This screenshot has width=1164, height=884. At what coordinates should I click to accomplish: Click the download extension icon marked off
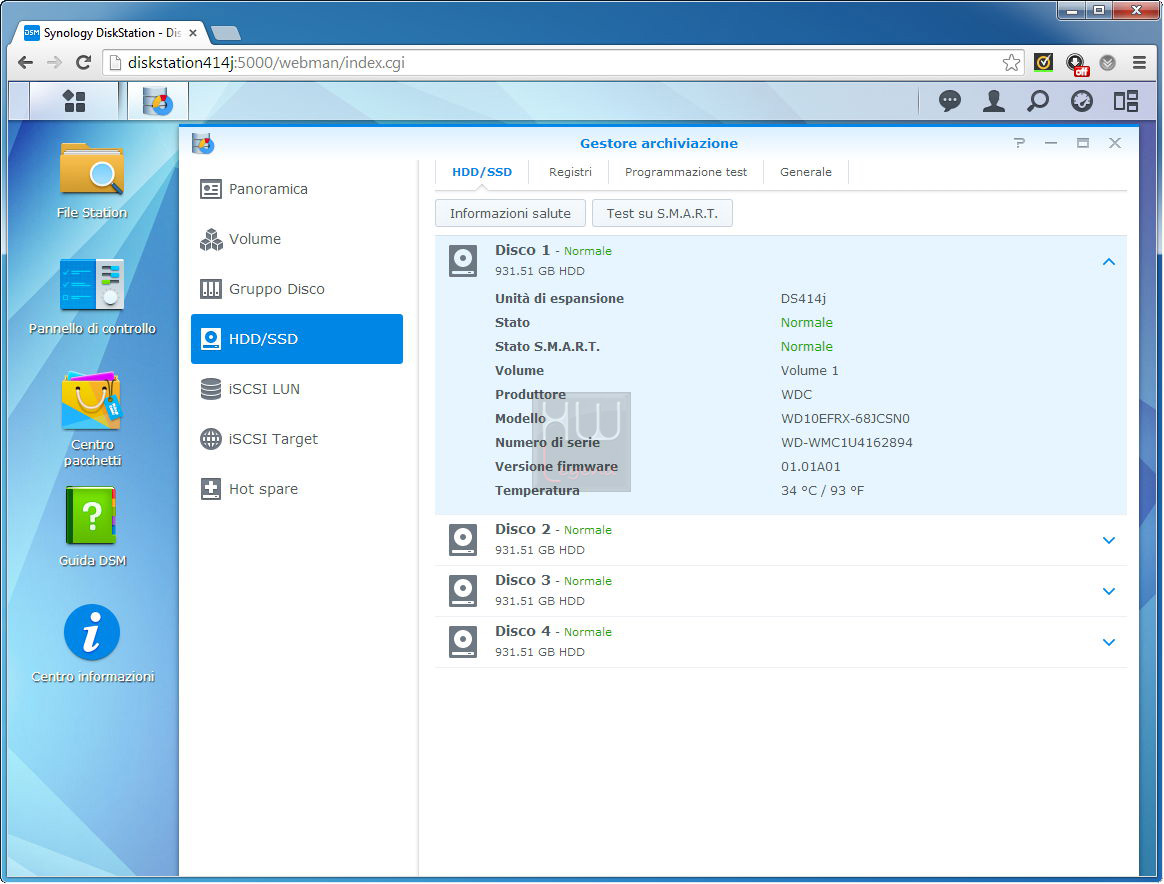pyautogui.click(x=1076, y=65)
